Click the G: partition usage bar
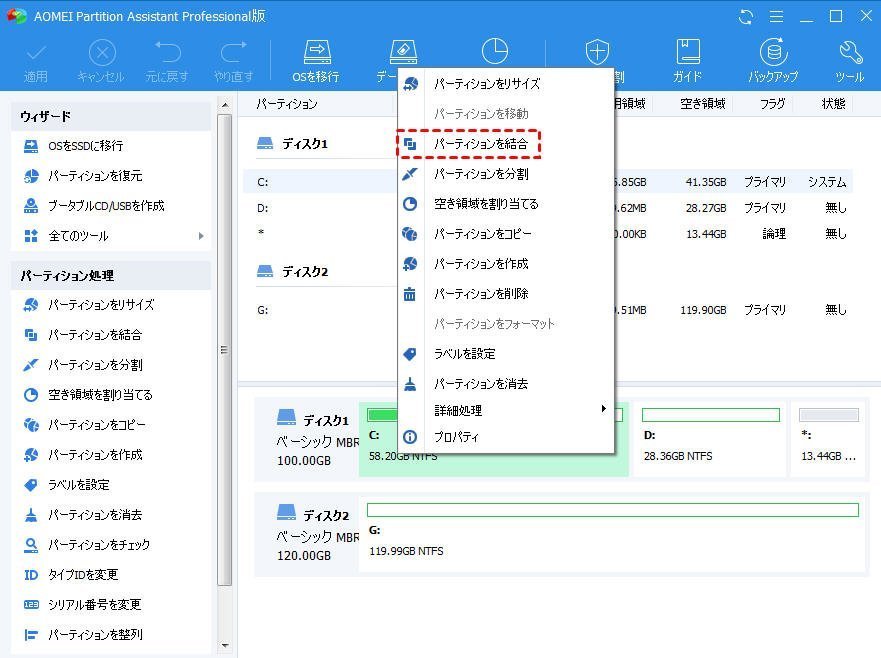Screen dimensions: 881x658 pyautogui.click(x=612, y=510)
